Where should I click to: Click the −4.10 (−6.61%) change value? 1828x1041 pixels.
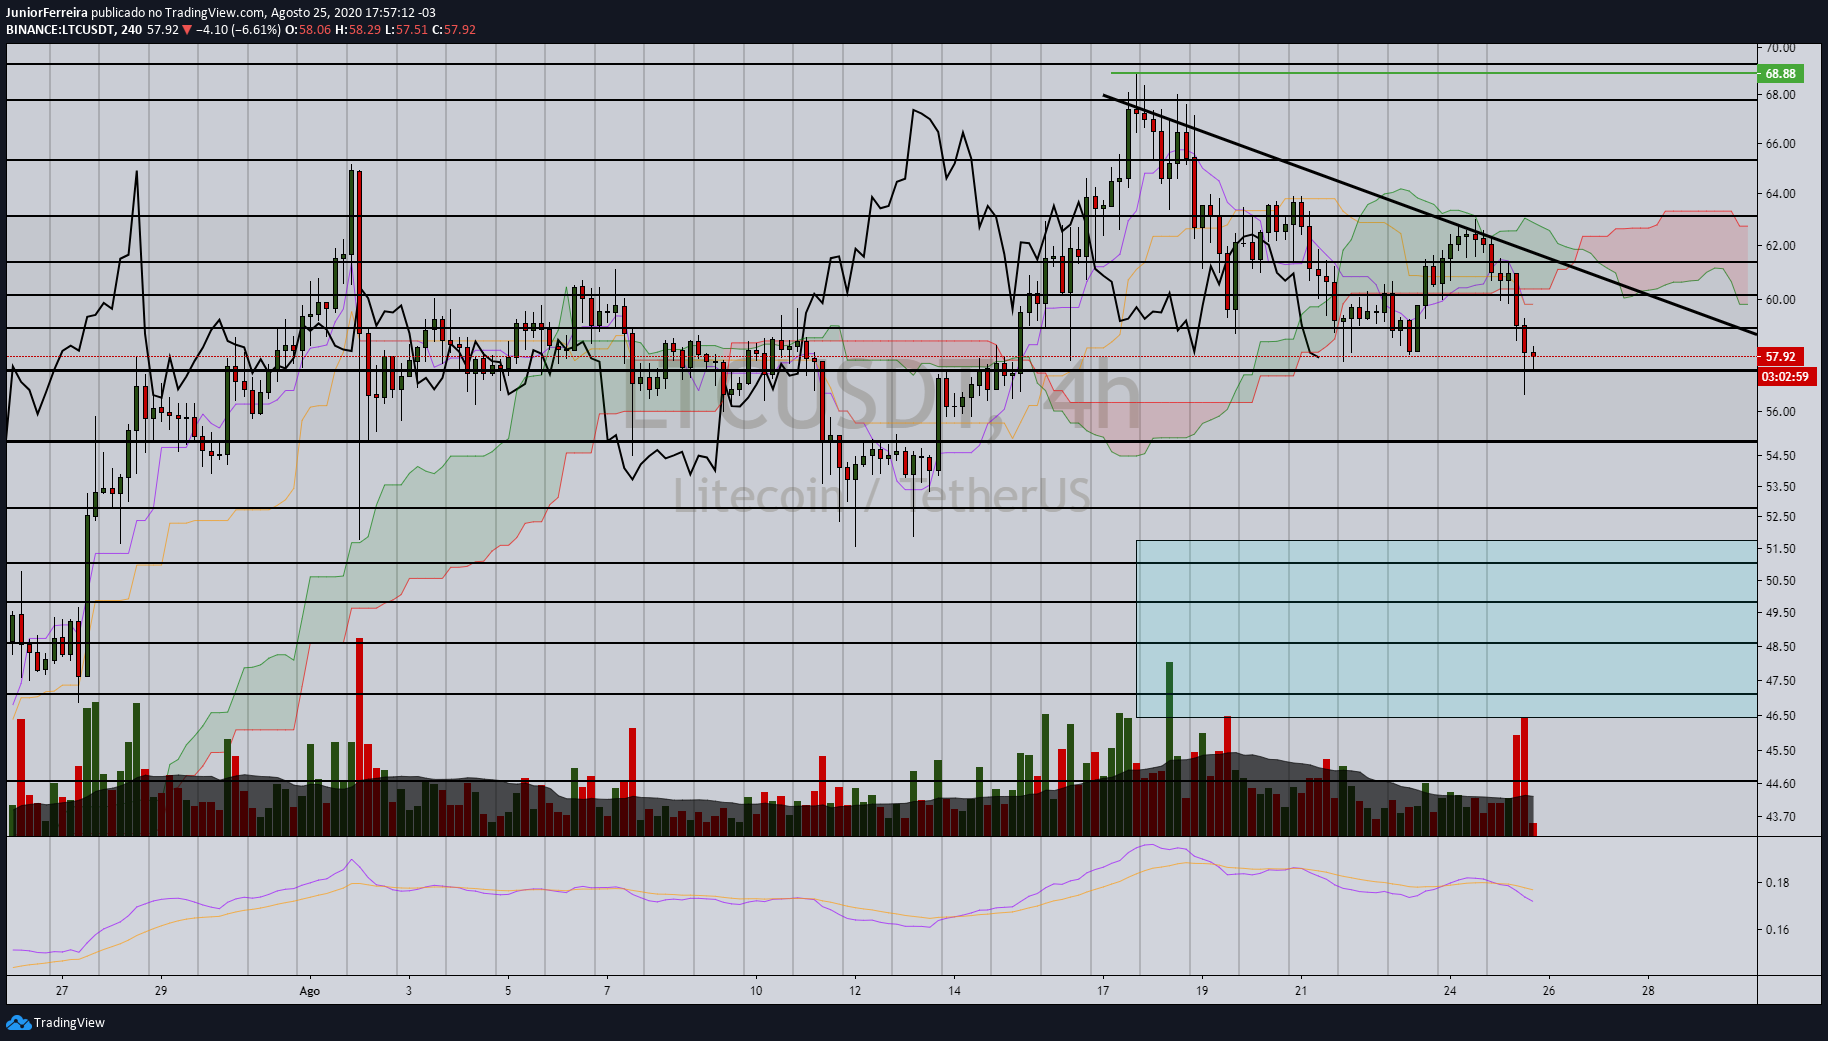point(238,30)
